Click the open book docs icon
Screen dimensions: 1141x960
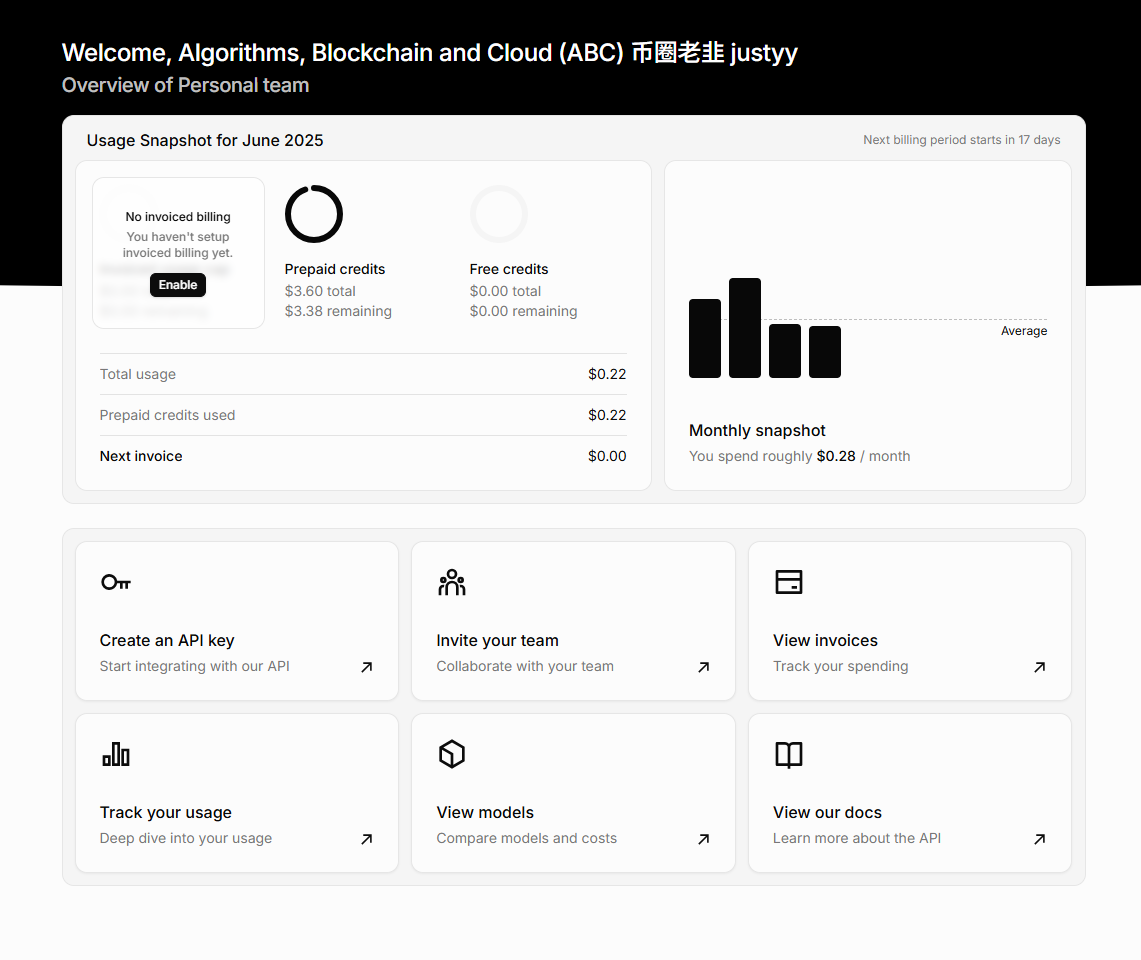click(789, 755)
